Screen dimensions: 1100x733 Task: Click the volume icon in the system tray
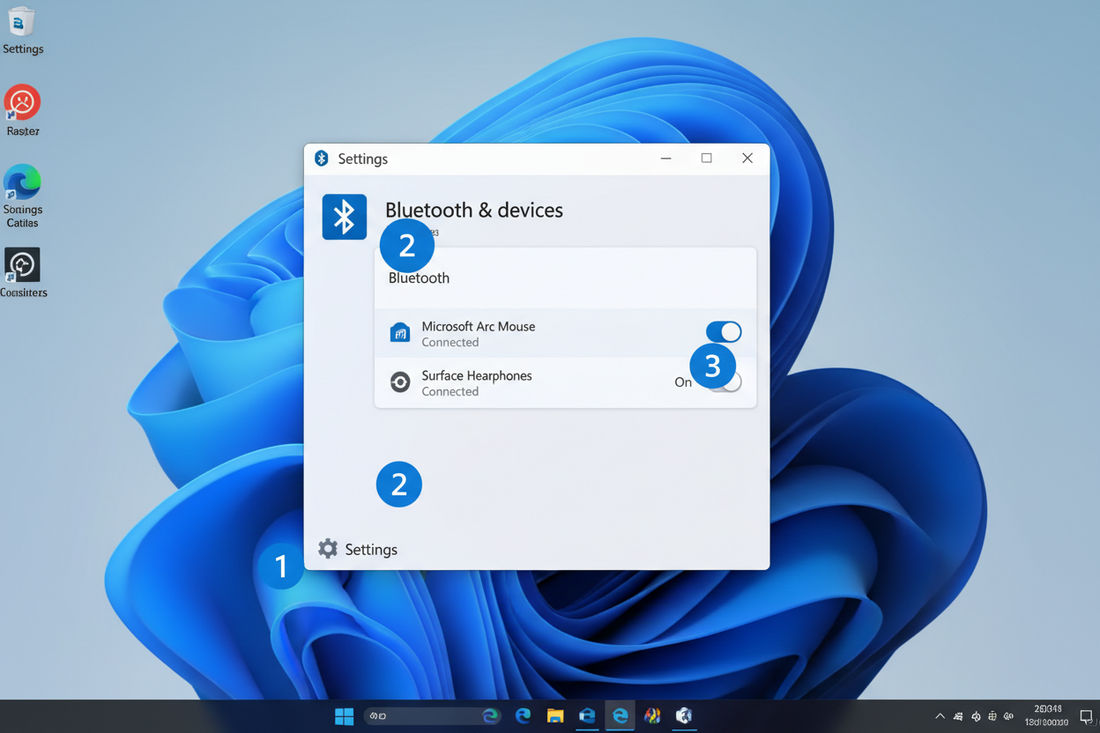(1011, 716)
